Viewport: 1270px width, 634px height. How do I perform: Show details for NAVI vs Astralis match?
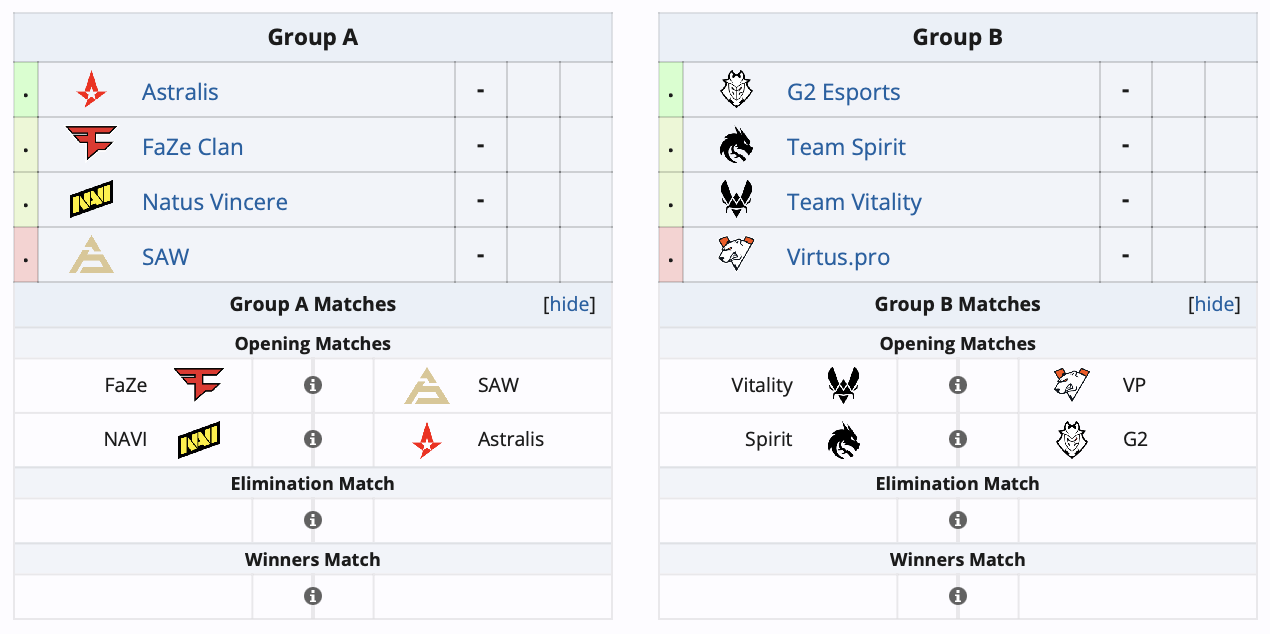[x=313, y=439]
